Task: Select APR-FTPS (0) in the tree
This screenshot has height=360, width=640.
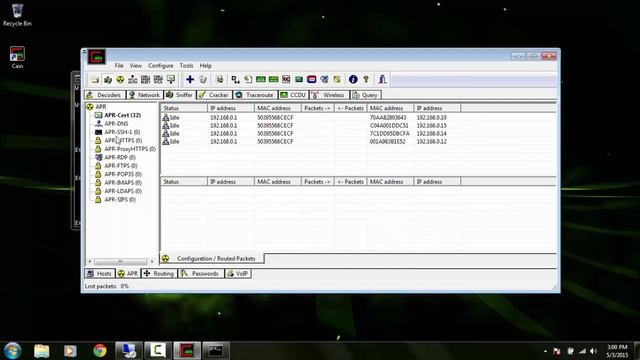Action: click(121, 166)
